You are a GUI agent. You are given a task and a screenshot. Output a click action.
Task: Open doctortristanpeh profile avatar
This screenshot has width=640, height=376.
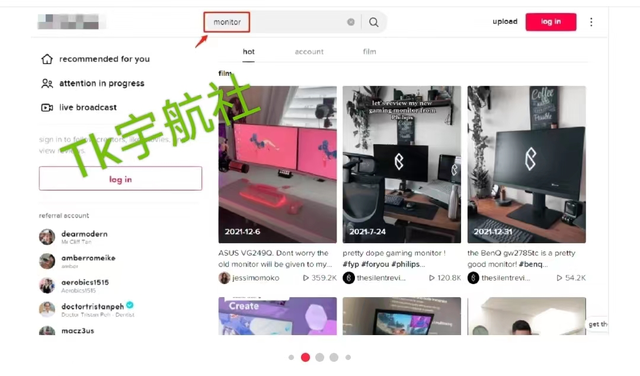tap(47, 309)
